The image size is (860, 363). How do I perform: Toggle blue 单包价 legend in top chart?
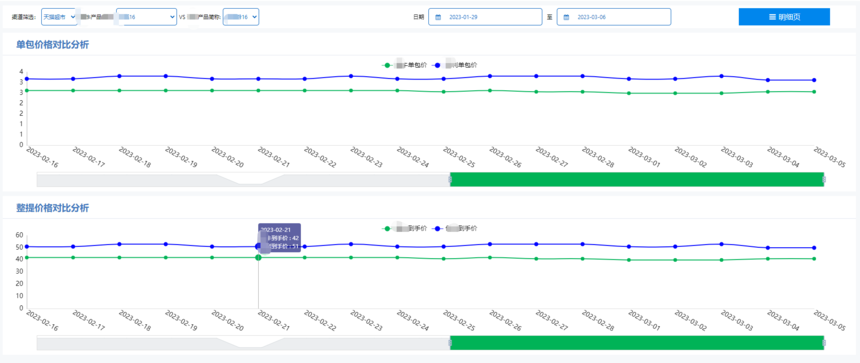click(455, 65)
